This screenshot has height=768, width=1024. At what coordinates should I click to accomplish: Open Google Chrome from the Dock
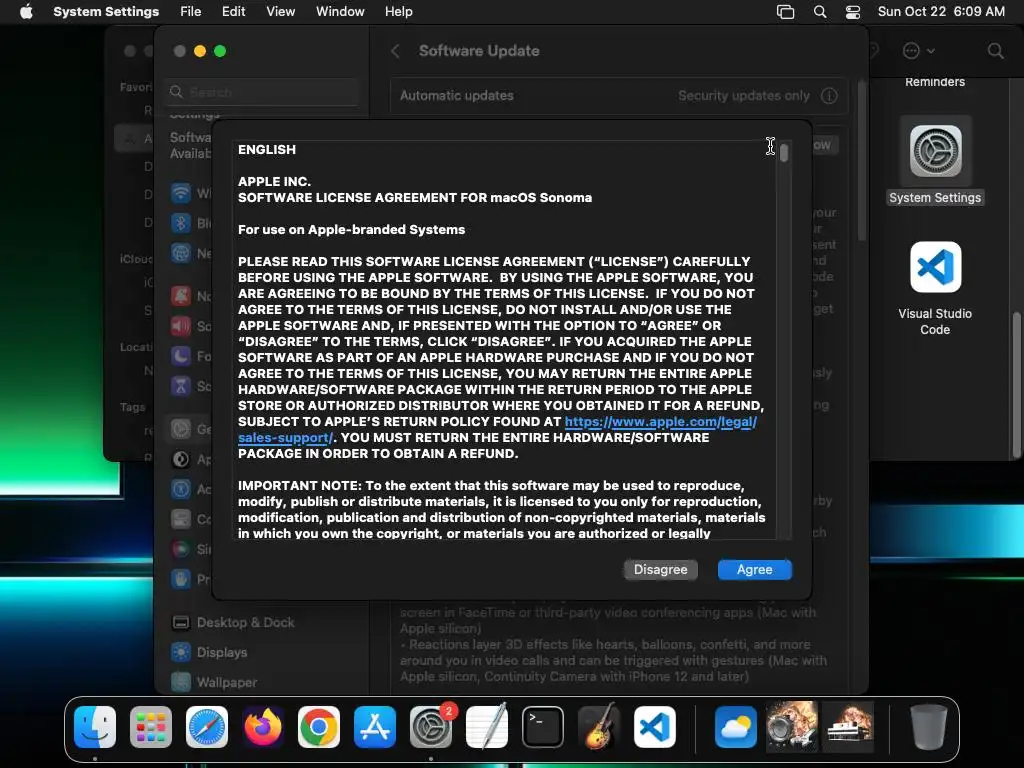(x=319, y=727)
